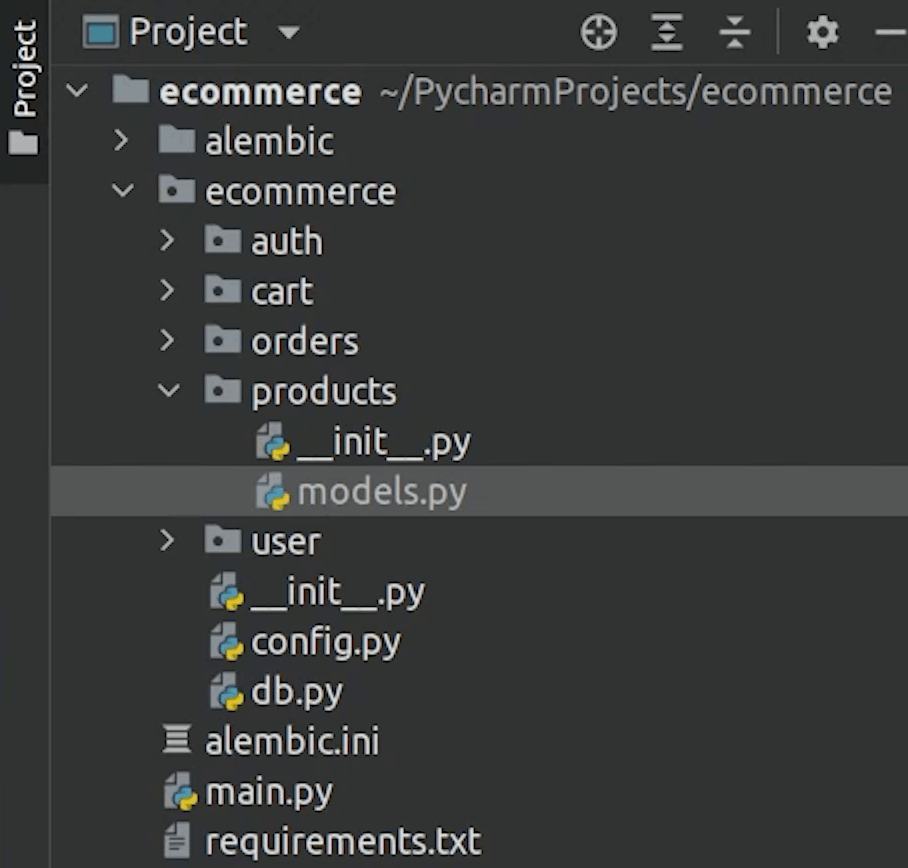Expand the auth package arrow
The image size is (908, 868).
(168, 241)
